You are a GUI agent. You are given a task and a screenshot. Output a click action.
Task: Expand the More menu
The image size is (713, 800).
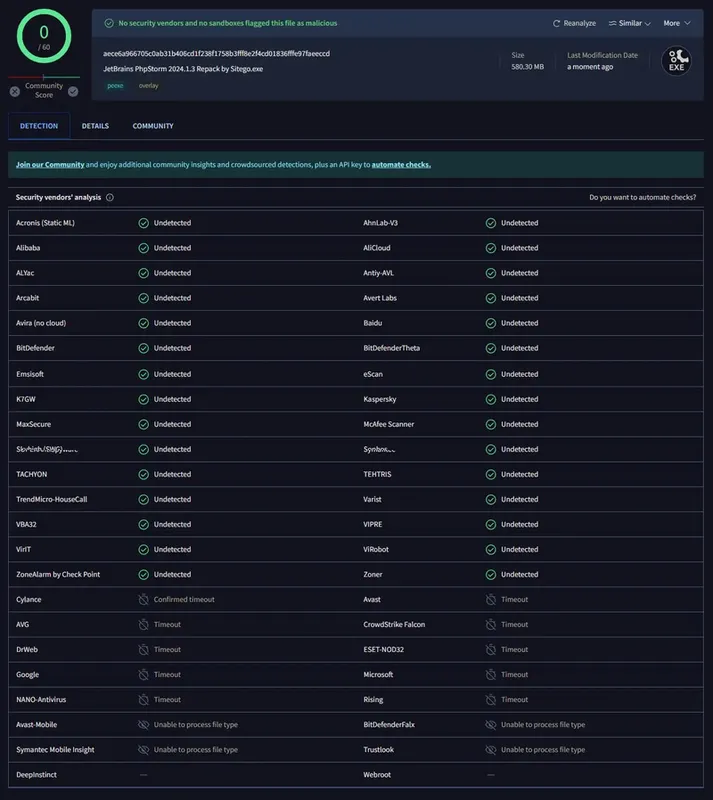[x=677, y=23]
